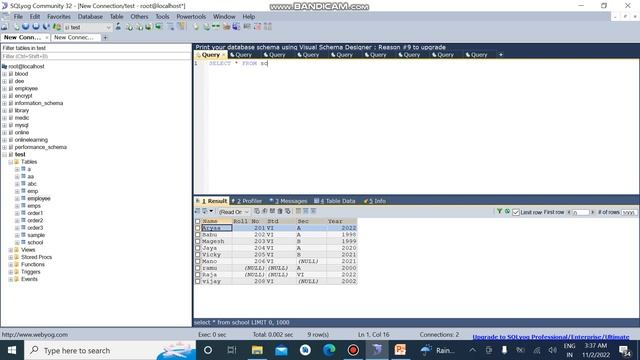Click the Insert new row icon in the result toolbar
The height and width of the screenshot is (360, 640).
point(257,211)
